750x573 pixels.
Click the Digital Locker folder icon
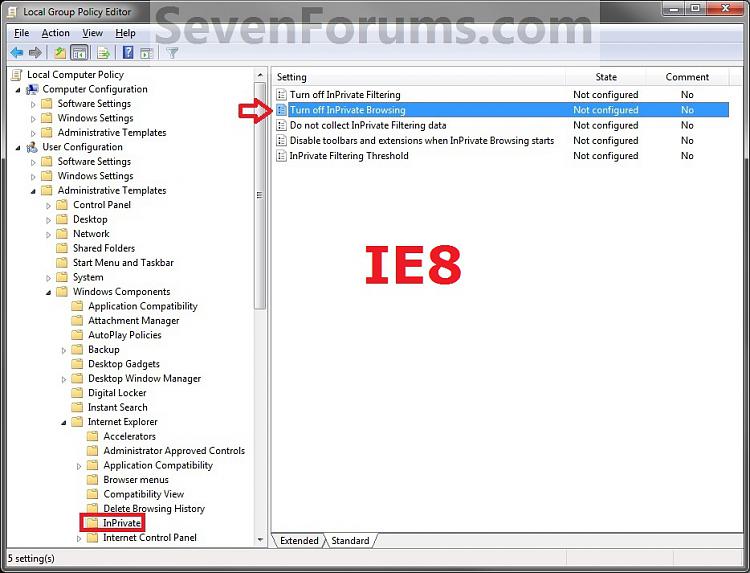[77, 393]
